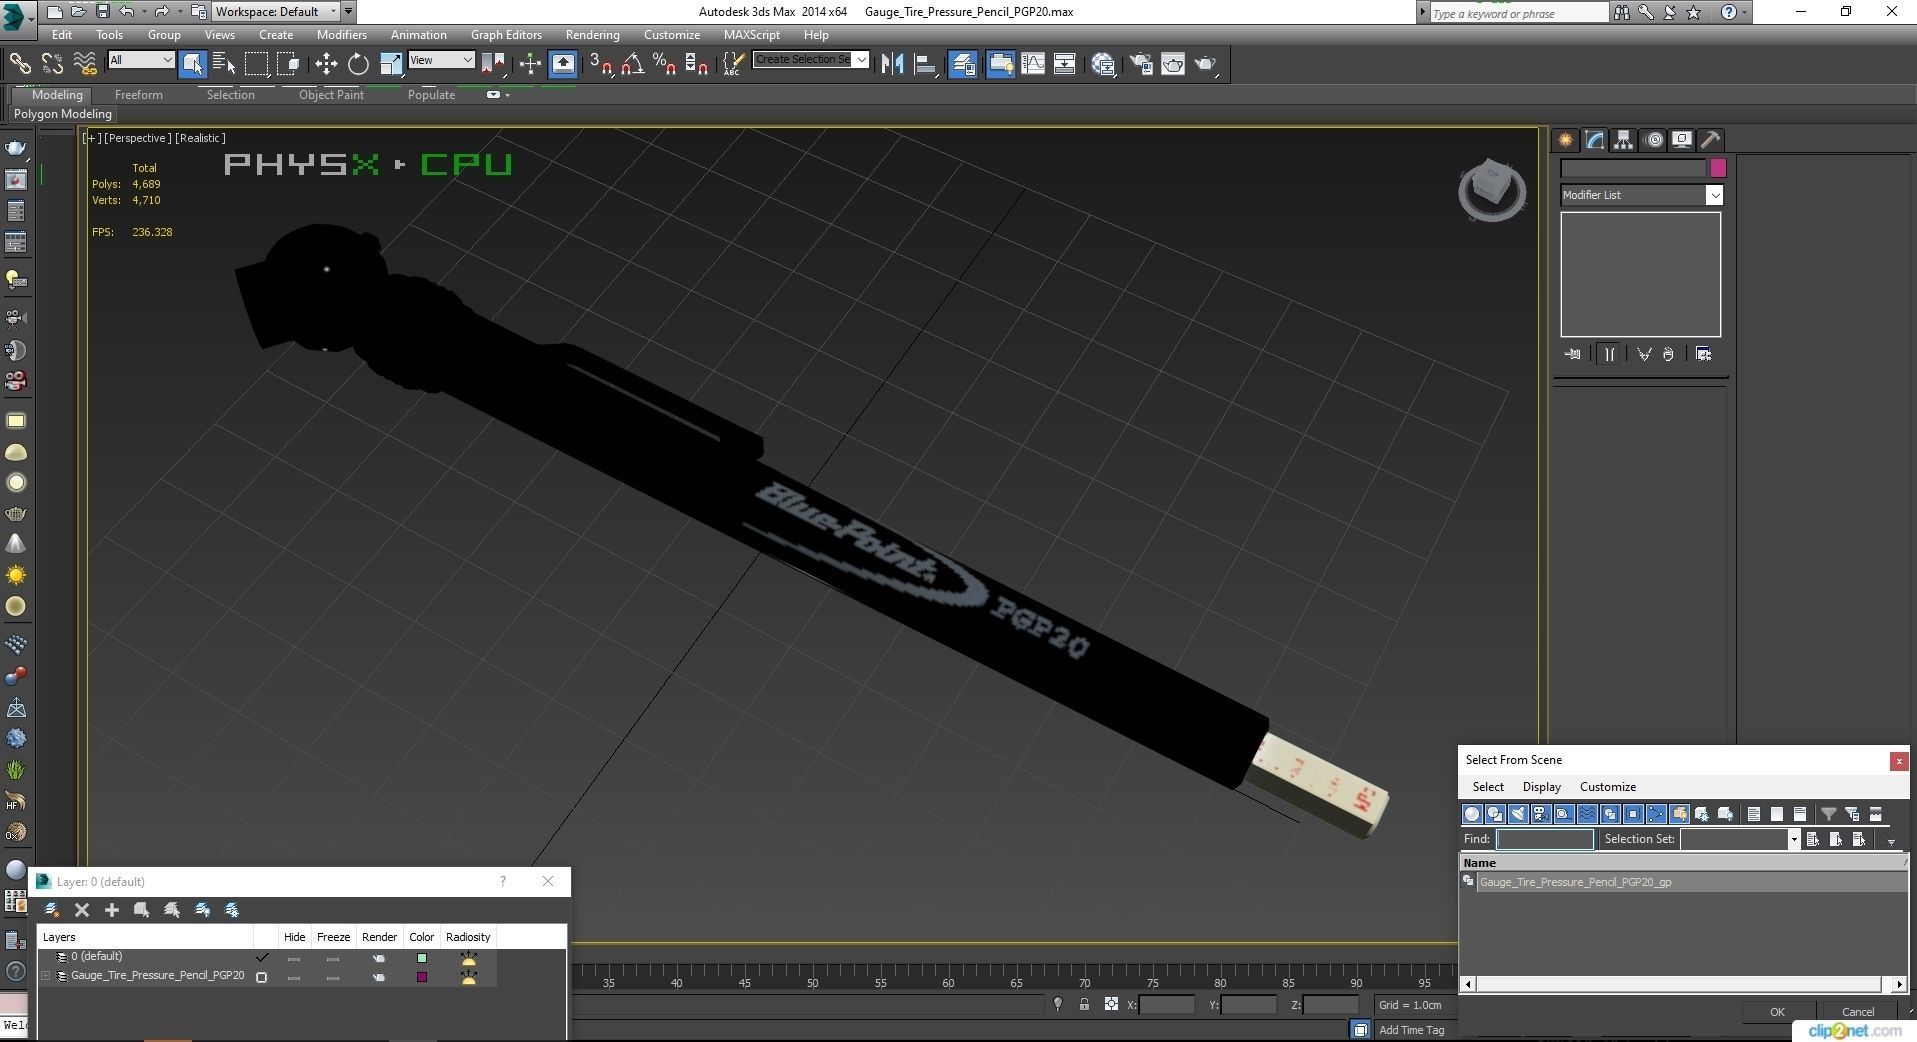Open the reference coordinate View dropdown
The height and width of the screenshot is (1042, 1917).
coord(441,60)
